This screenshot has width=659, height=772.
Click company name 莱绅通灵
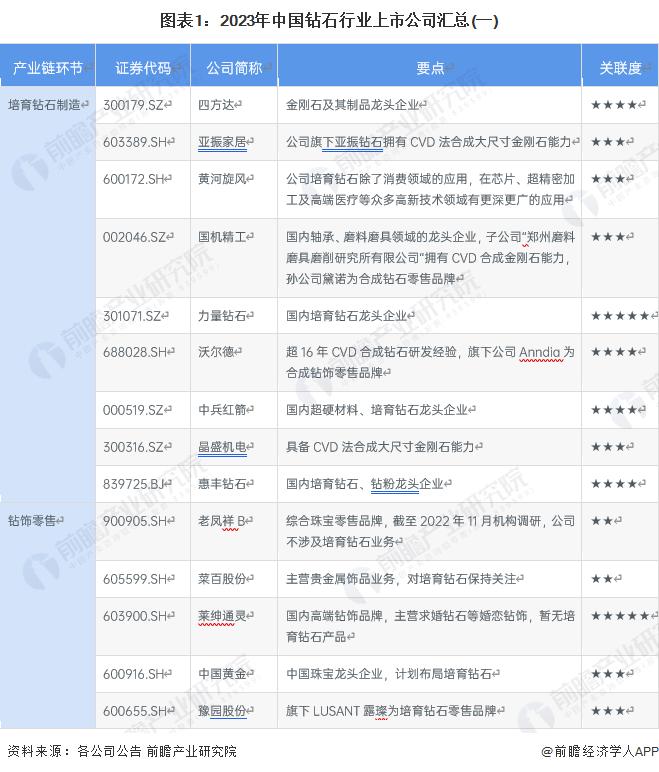[222, 615]
